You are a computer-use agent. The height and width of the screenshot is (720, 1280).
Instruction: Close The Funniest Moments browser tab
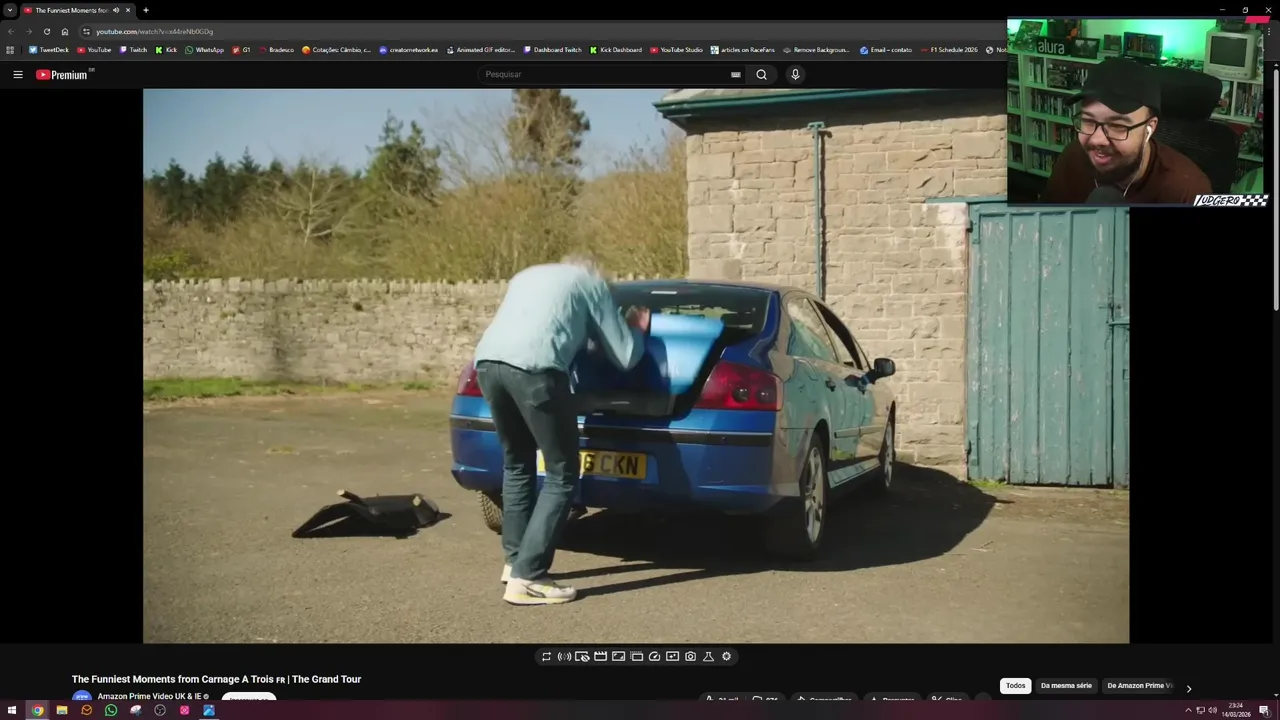(x=128, y=10)
